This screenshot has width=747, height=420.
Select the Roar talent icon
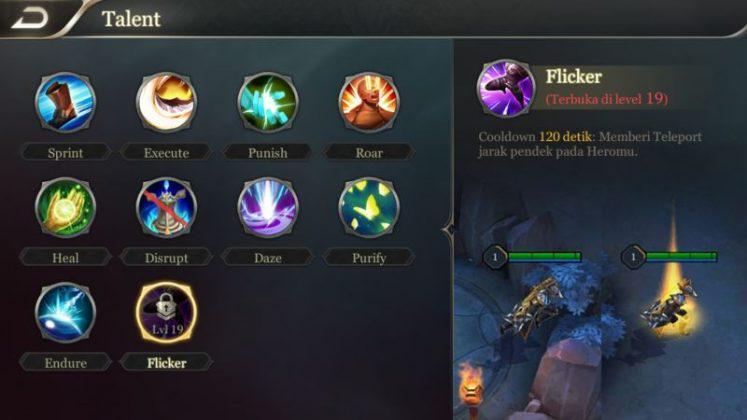pos(369,102)
